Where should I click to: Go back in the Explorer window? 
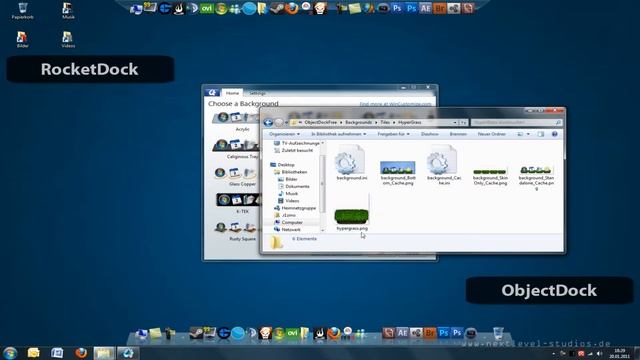coord(268,122)
